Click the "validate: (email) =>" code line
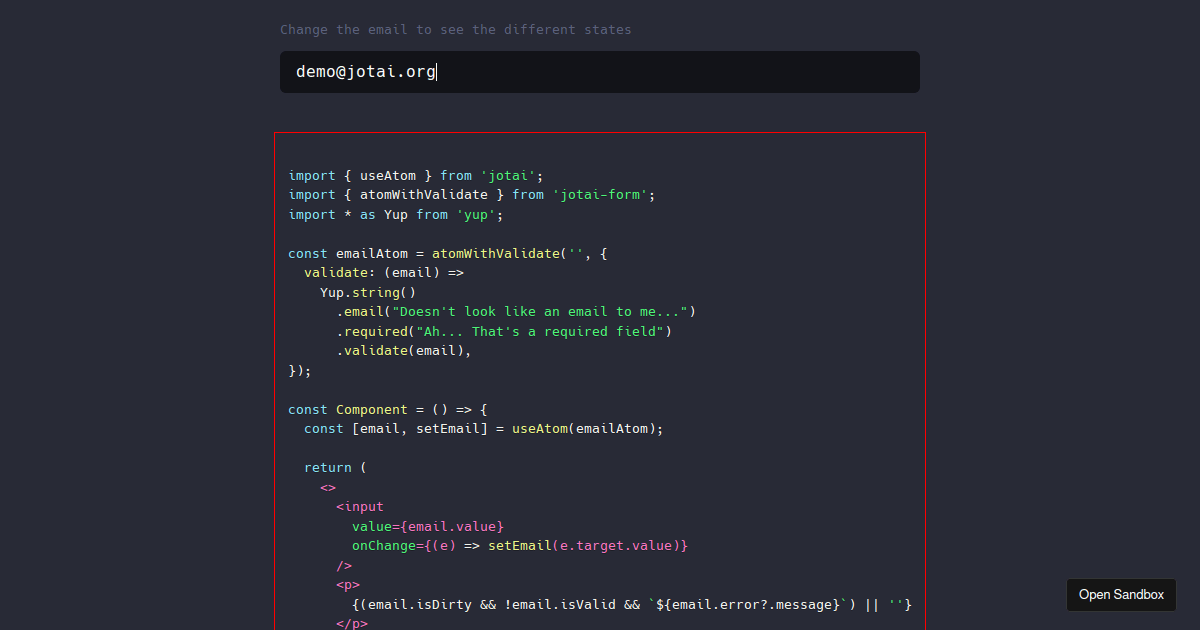Screen dimensions: 1200x630 (x=384, y=273)
